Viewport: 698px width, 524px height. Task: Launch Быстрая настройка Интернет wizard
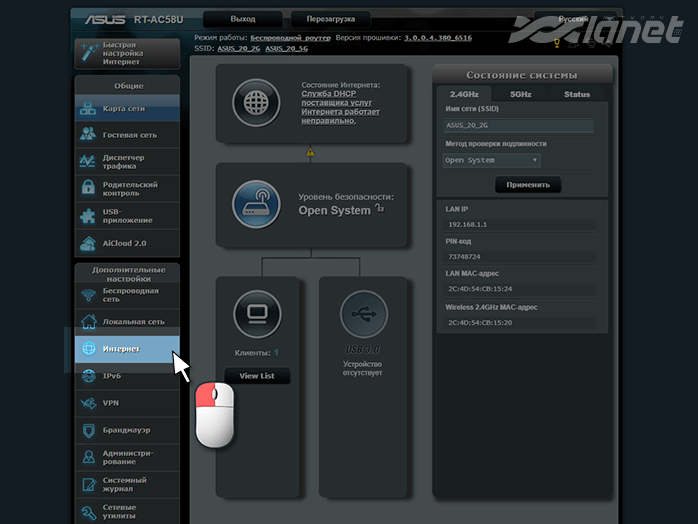127,53
